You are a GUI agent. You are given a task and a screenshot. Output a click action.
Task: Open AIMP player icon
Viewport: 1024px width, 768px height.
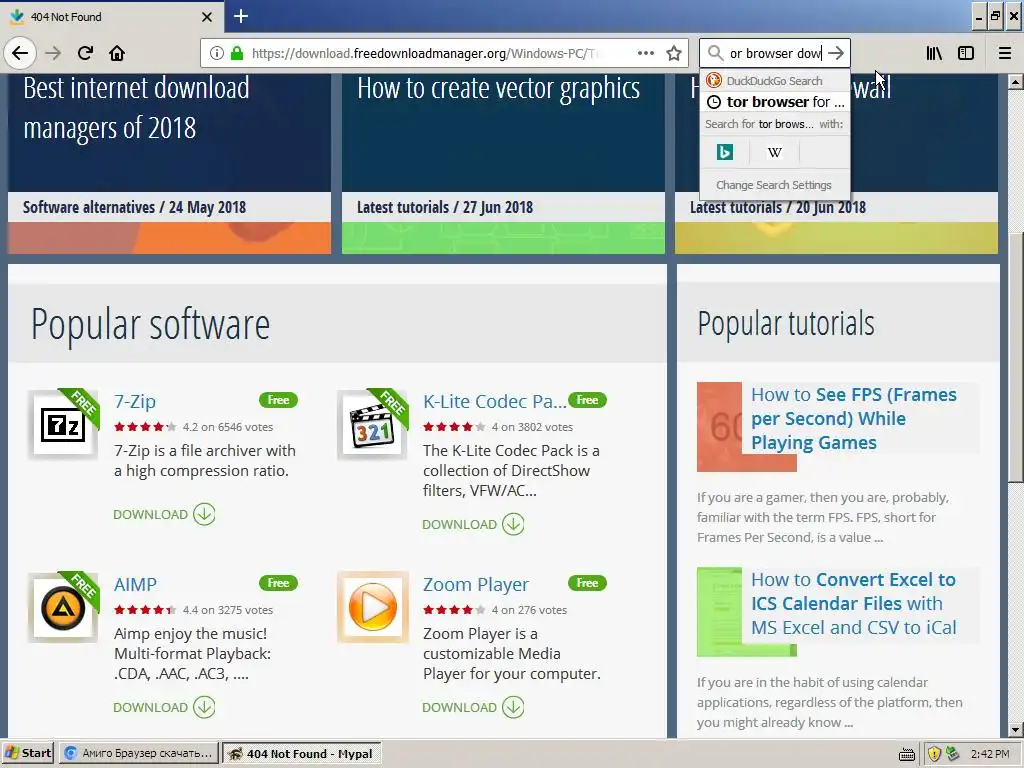pos(63,608)
